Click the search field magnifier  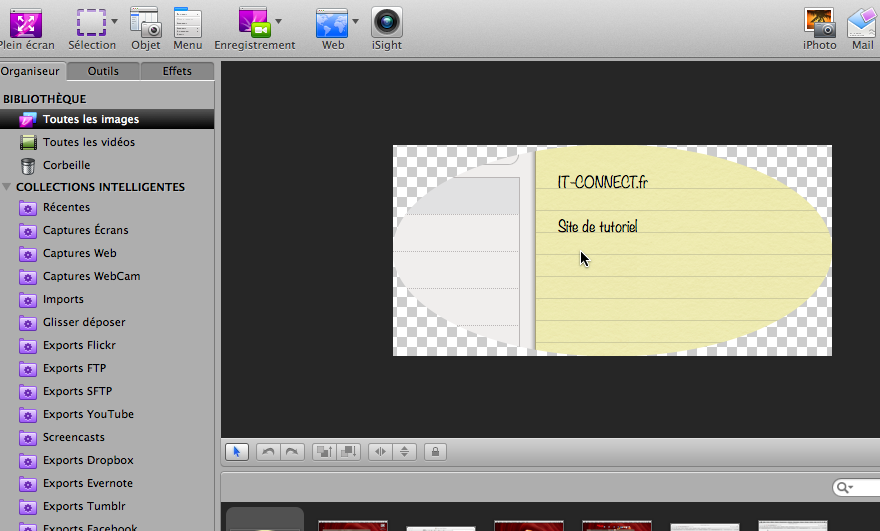(845, 488)
